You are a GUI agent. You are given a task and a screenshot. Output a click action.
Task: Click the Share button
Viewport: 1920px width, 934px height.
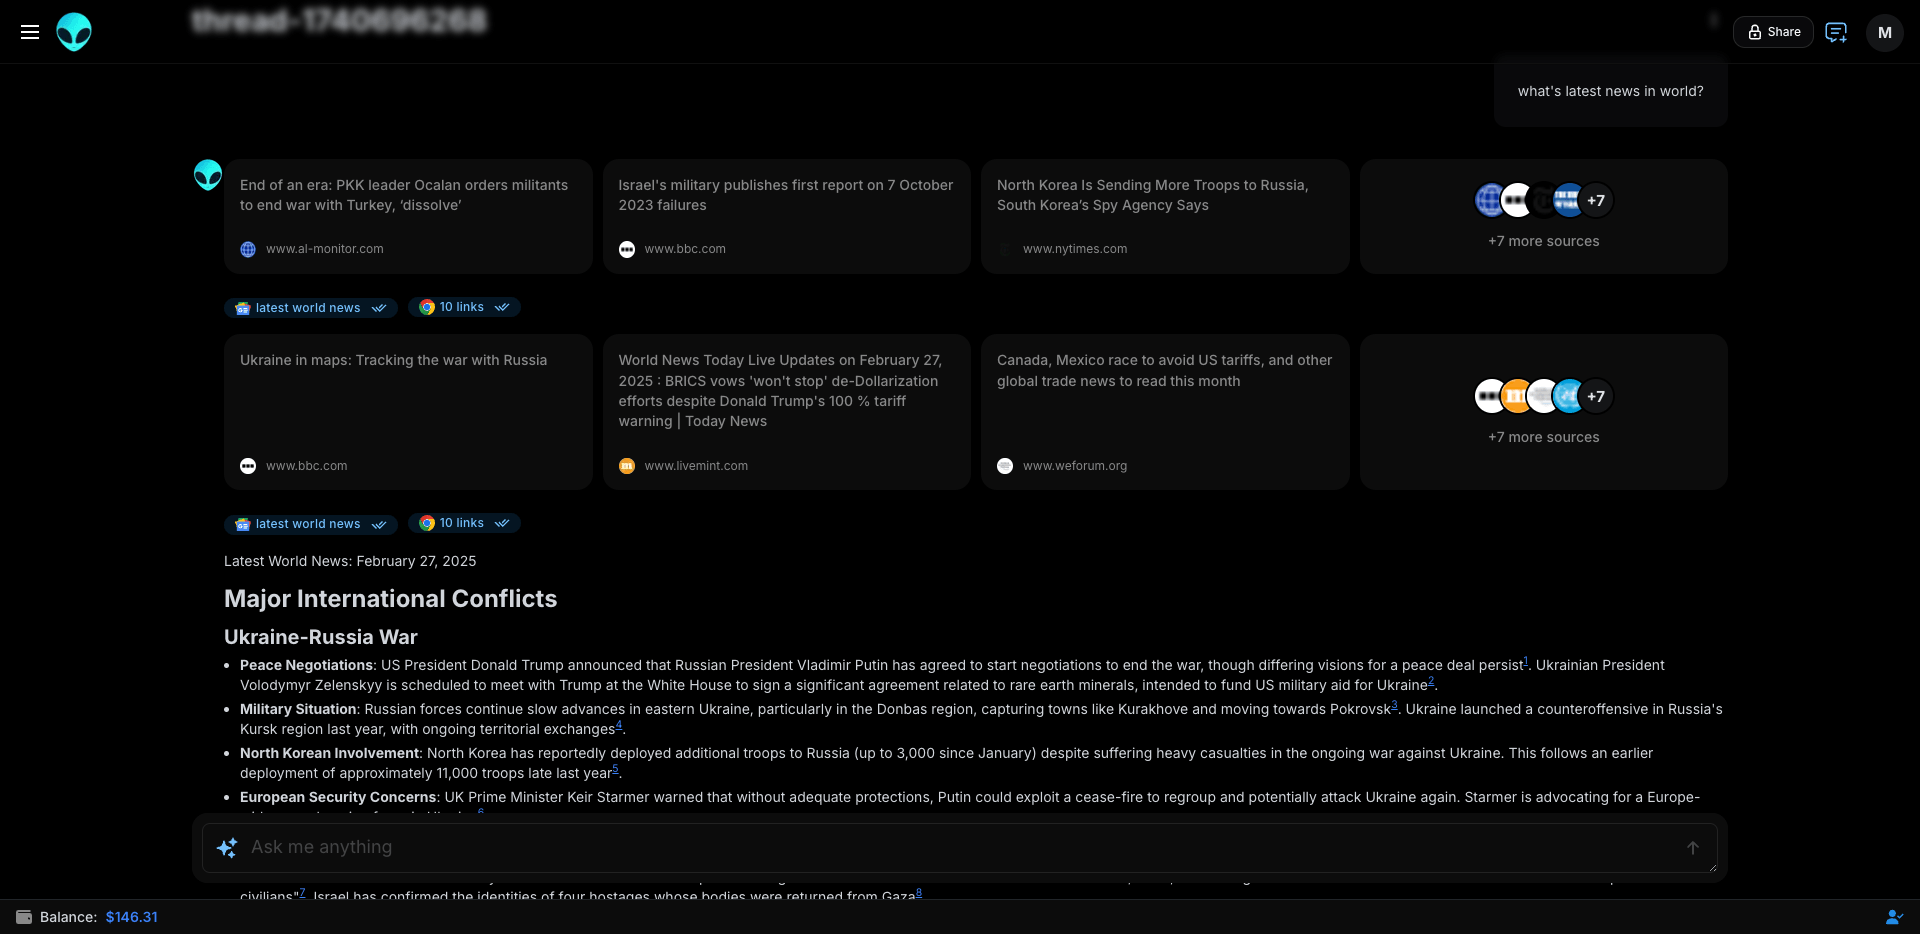(1773, 32)
